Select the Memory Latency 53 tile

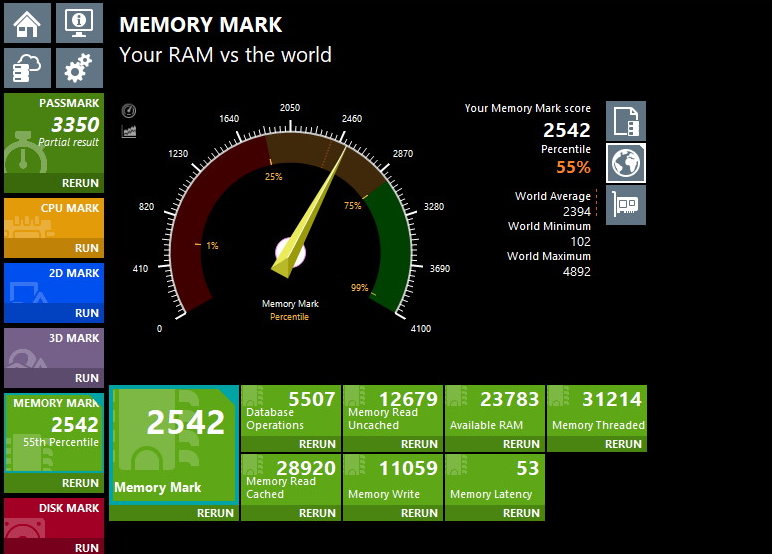(495, 480)
